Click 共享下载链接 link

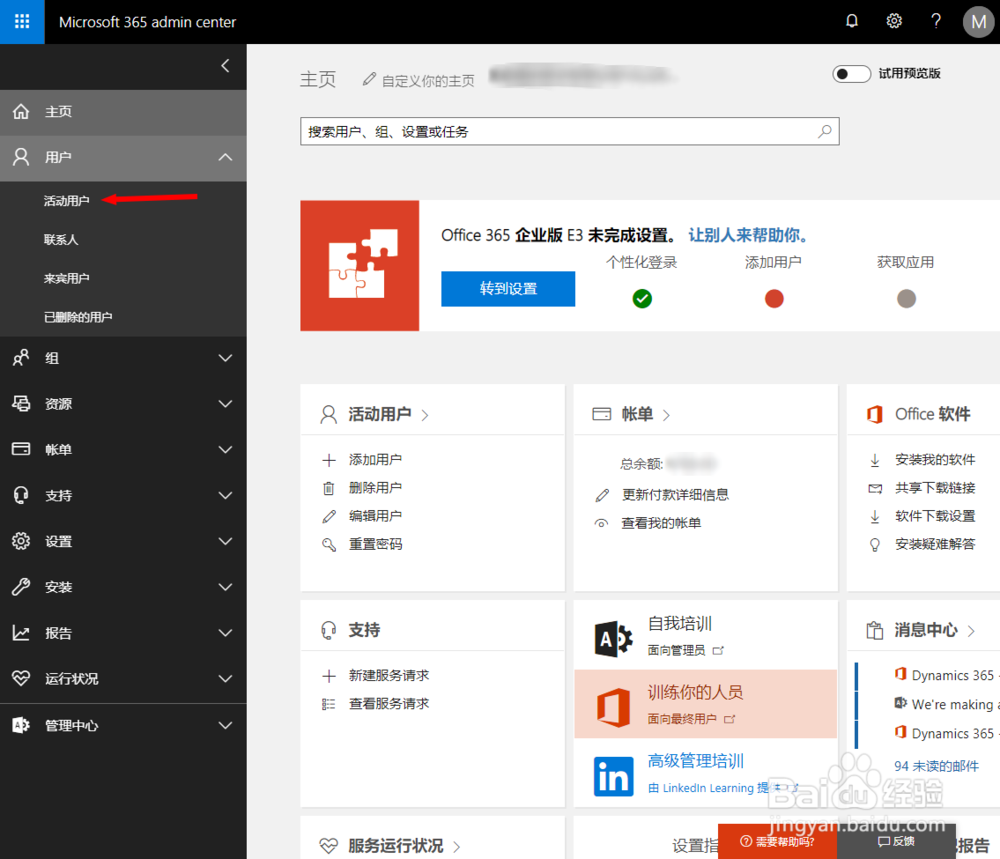tap(935, 488)
